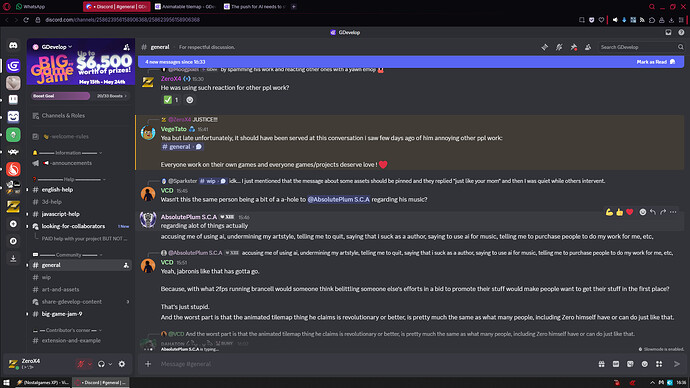This screenshot has width=690, height=388.
Task: Open microphone input options dropdown arrow
Action: (x=90, y=364)
